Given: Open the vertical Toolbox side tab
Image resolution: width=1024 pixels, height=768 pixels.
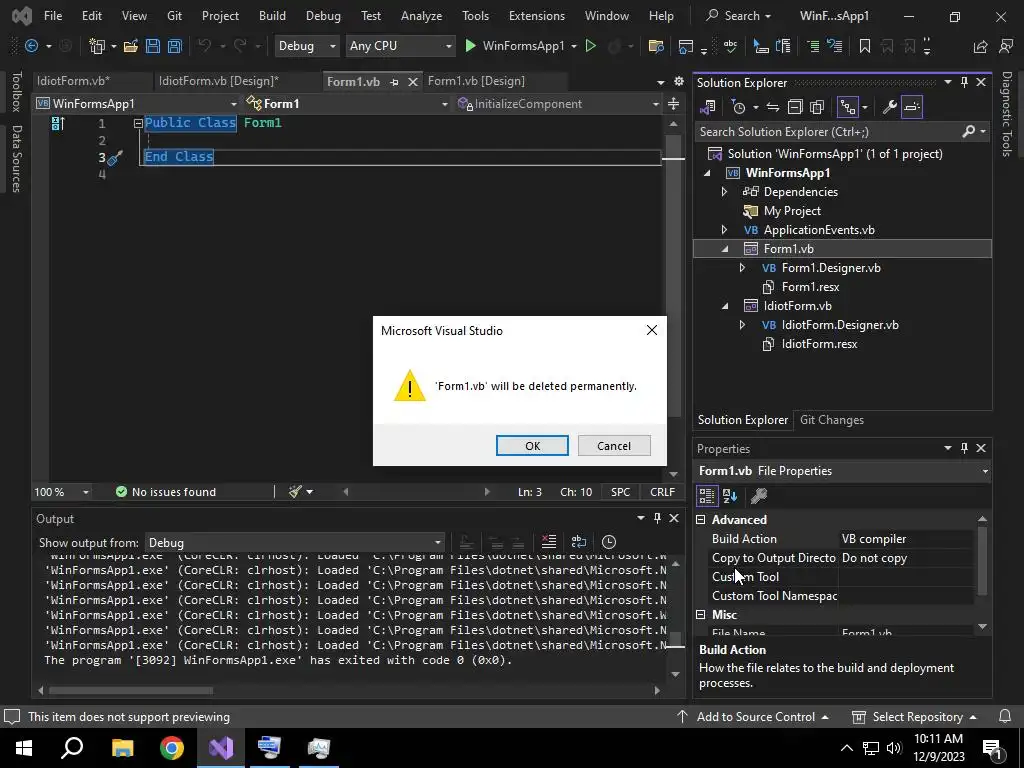Looking at the screenshot, I should click(17, 91).
